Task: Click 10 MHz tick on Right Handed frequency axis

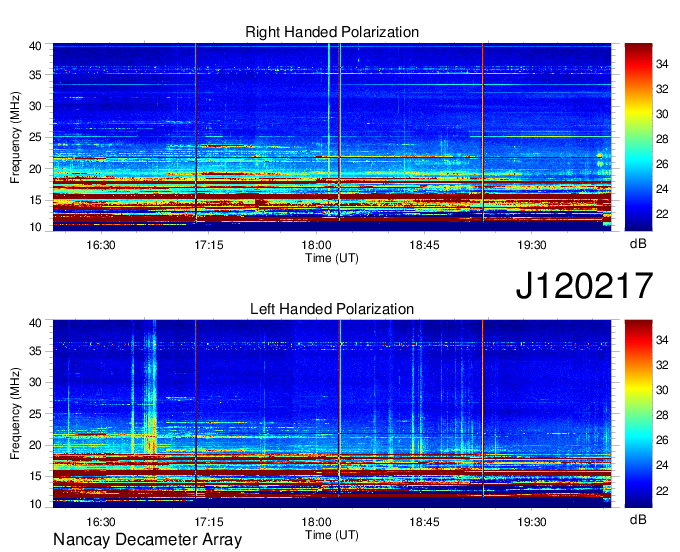Action: coord(36,227)
